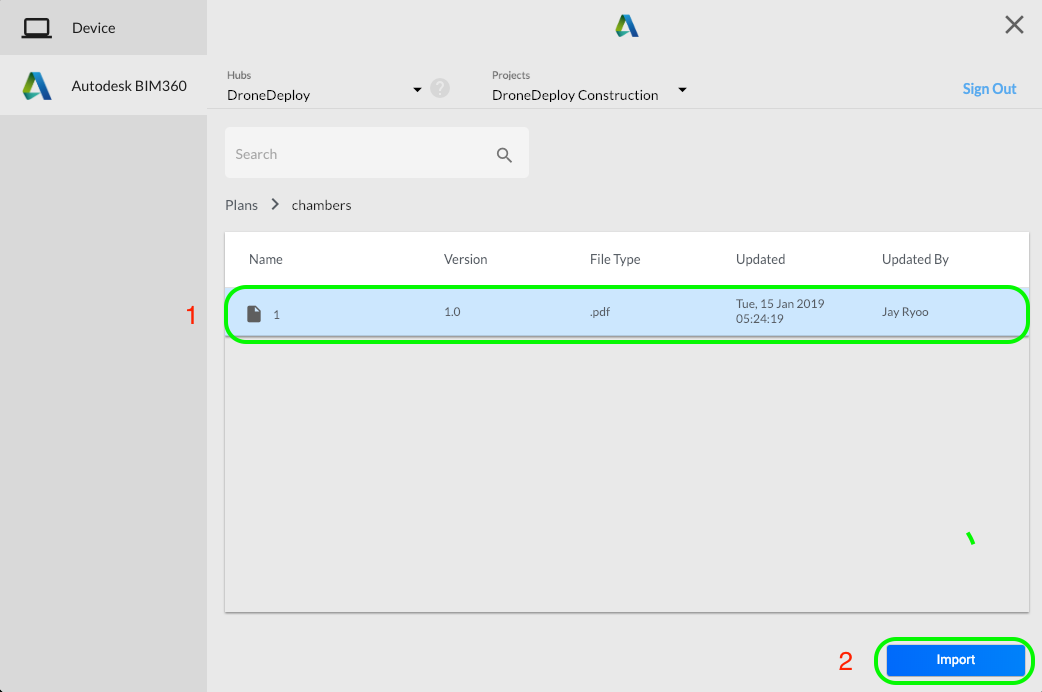The width and height of the screenshot is (1042, 692).
Task: Click the breadcrumb chevron after Plans
Action: tap(275, 204)
